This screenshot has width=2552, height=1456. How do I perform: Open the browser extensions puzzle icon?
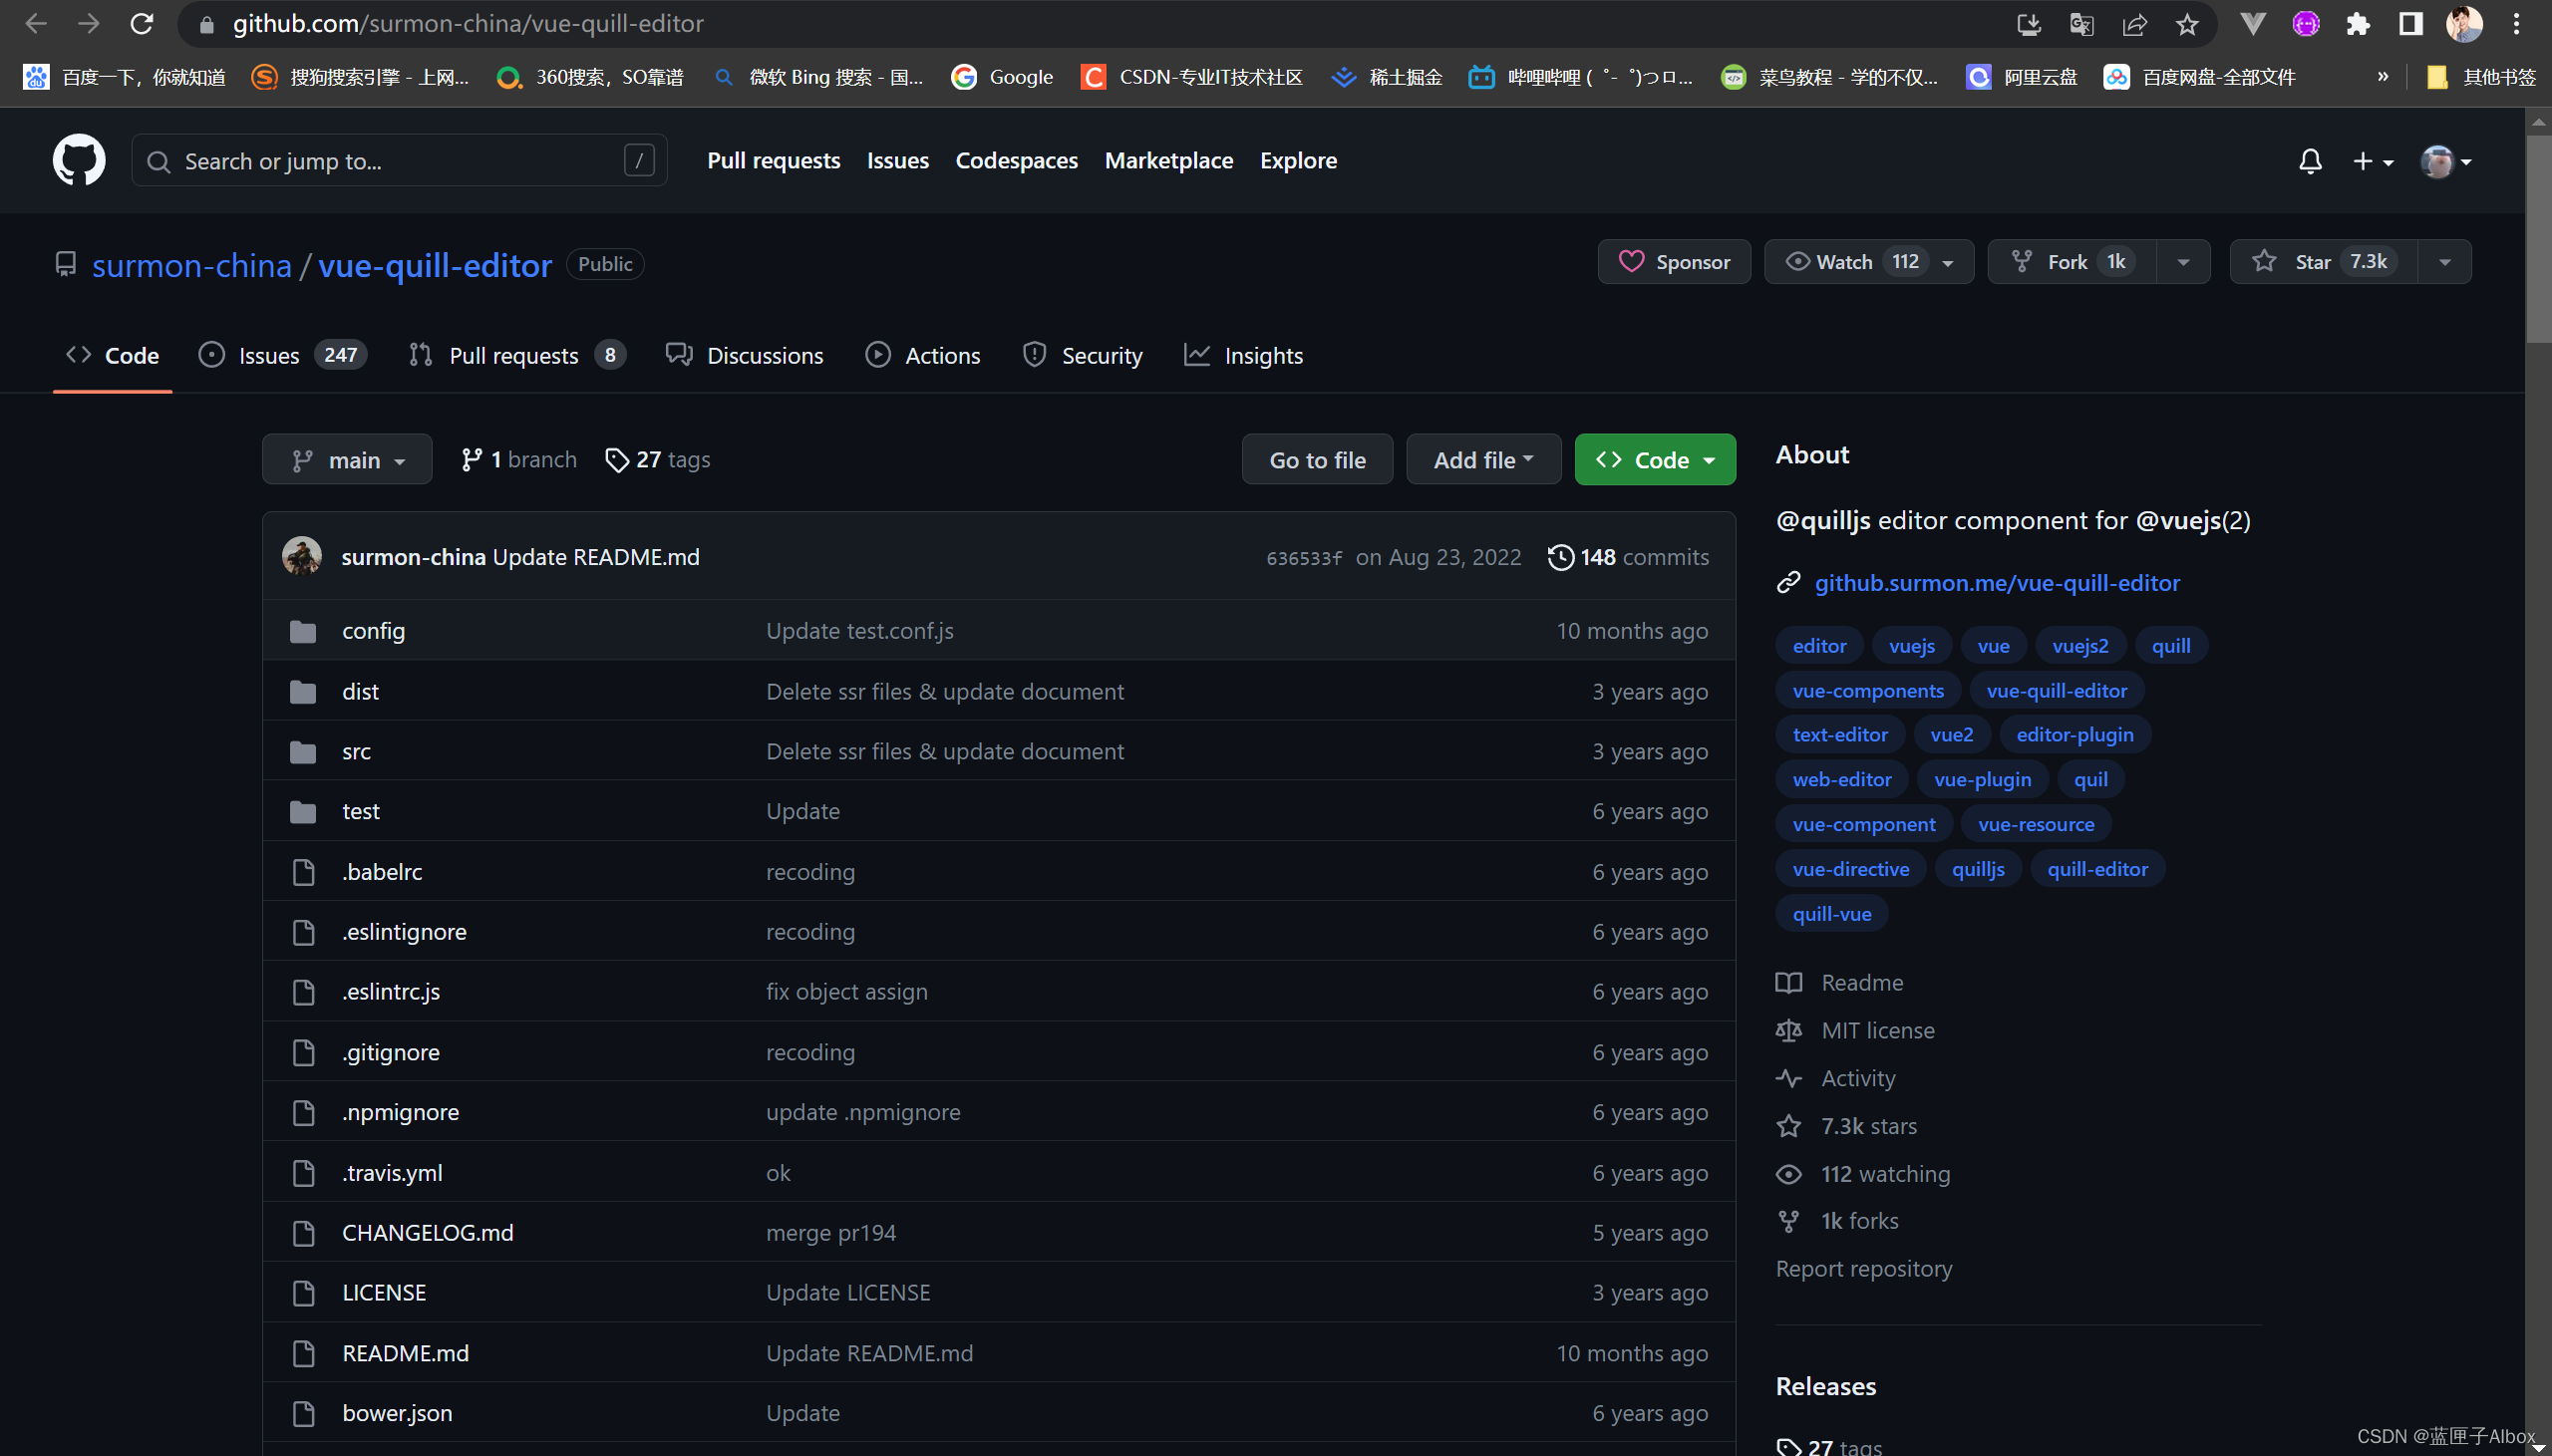tap(2357, 24)
